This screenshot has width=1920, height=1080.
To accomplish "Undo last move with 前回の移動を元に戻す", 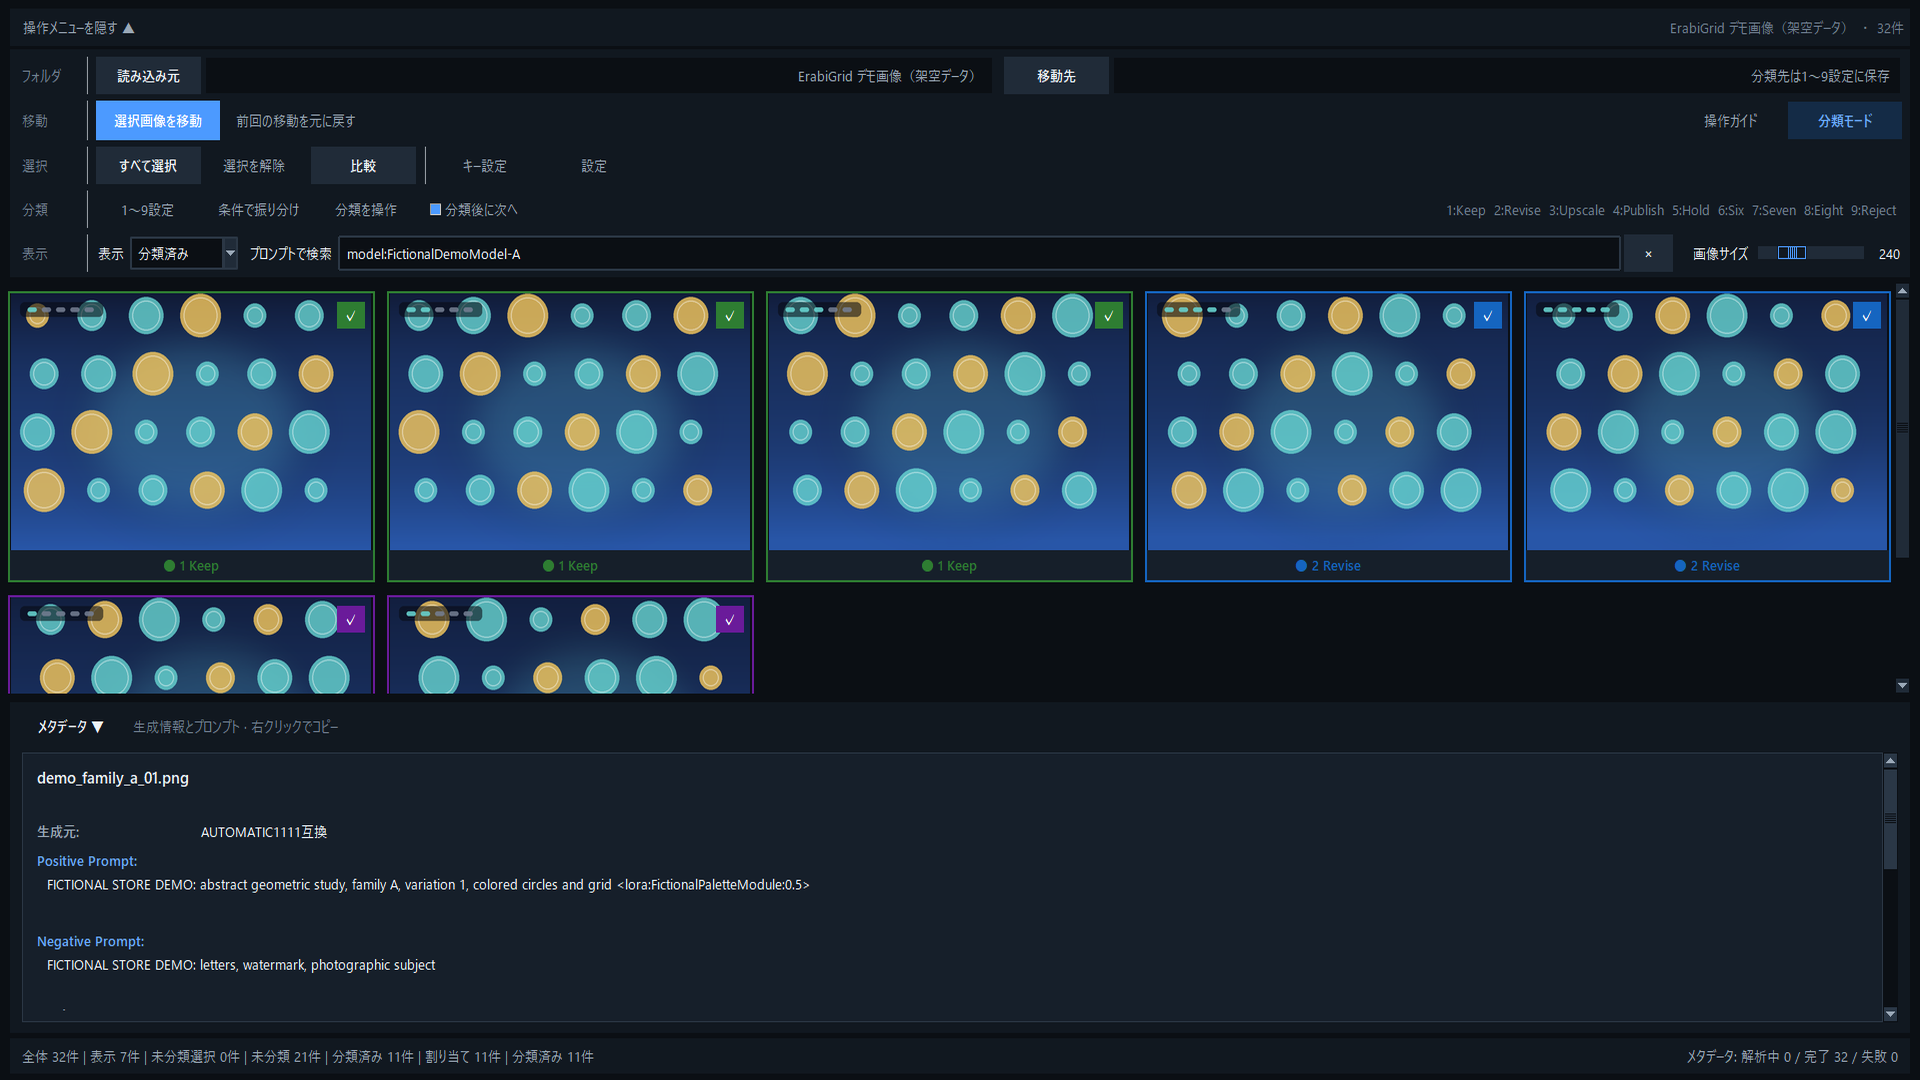I will click(296, 121).
